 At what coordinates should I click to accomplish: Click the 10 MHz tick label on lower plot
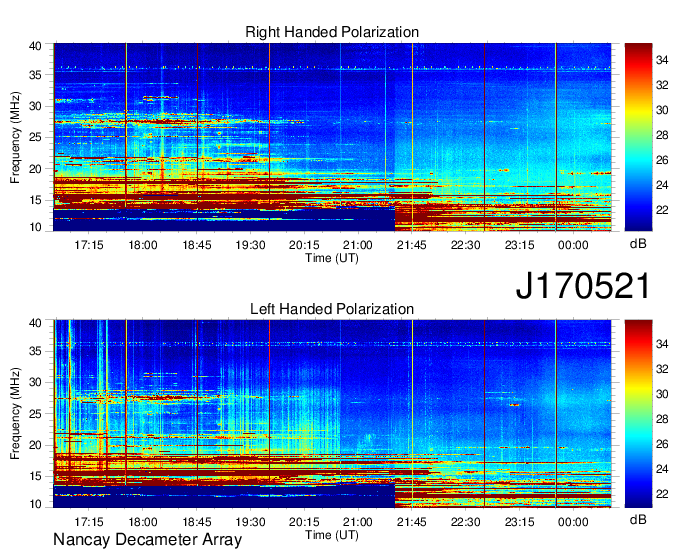(35, 504)
